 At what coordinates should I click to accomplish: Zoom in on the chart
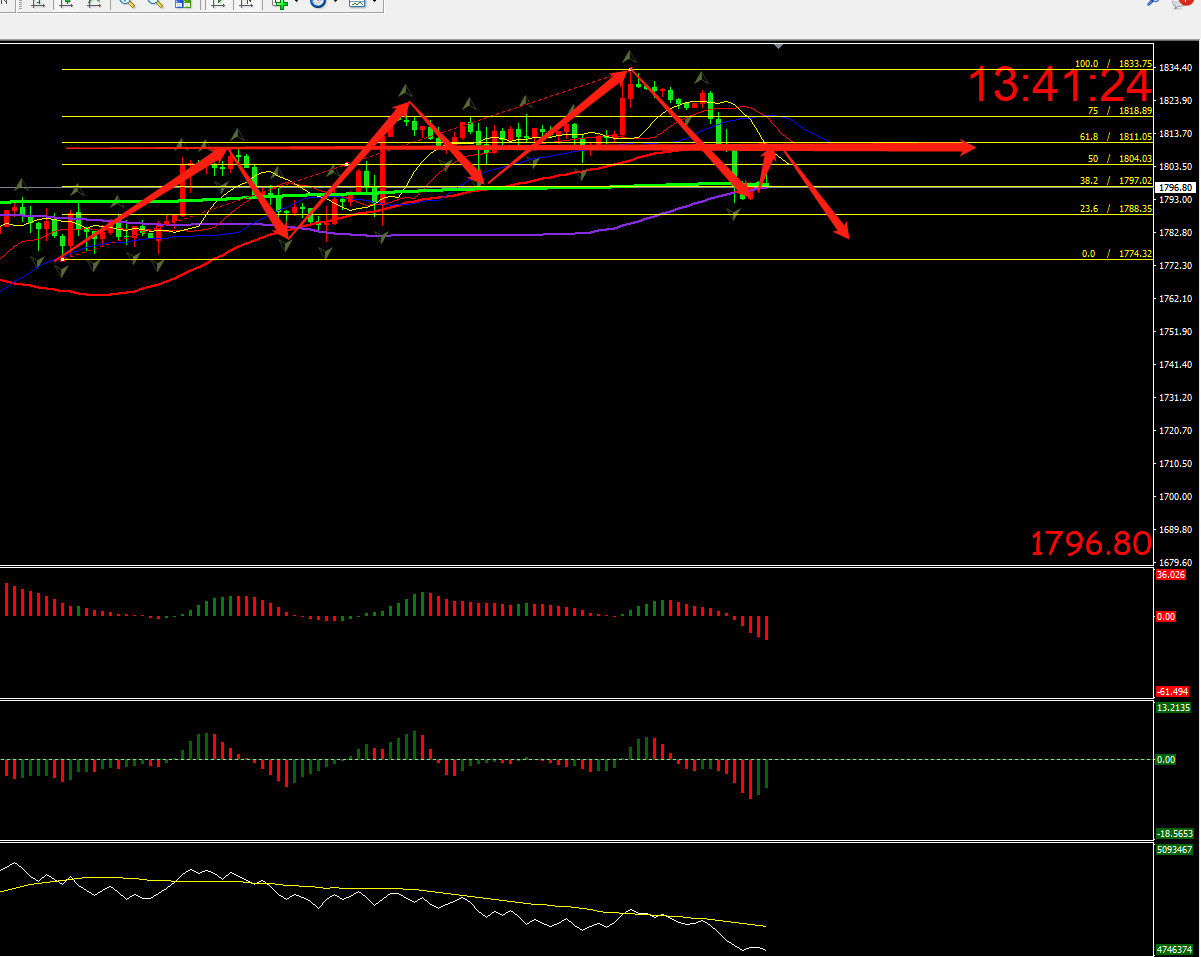click(x=128, y=3)
